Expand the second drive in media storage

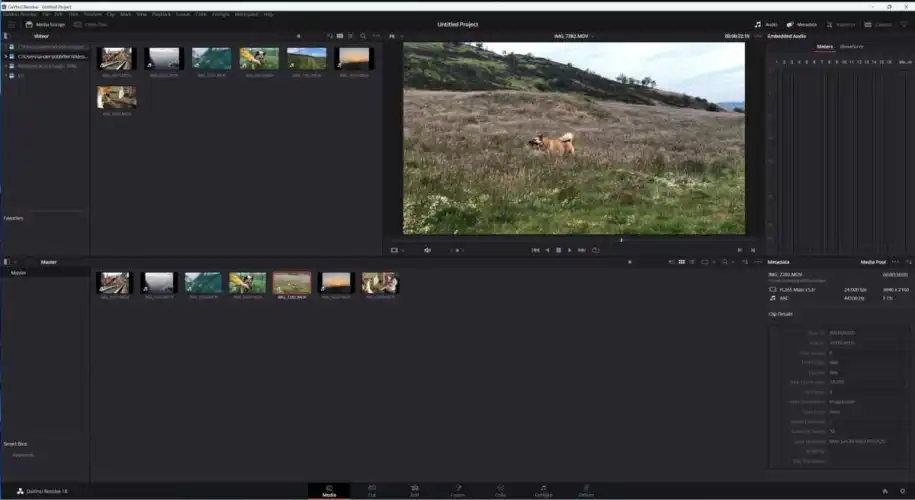pos(6,56)
